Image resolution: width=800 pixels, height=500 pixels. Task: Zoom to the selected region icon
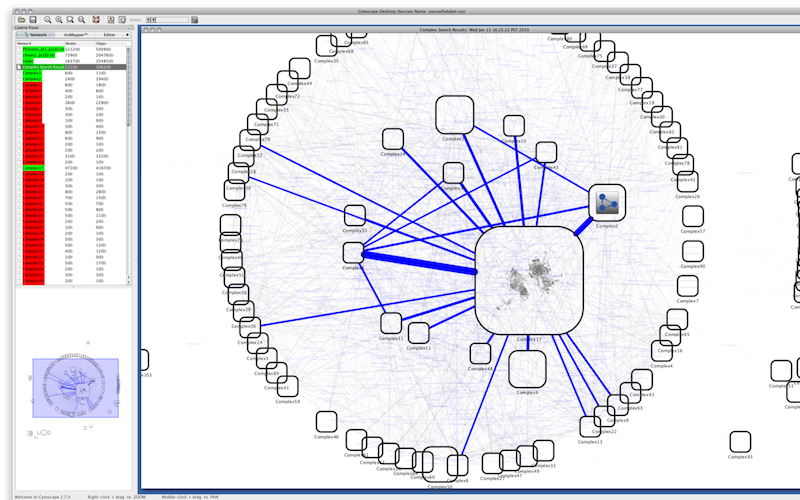70,19
